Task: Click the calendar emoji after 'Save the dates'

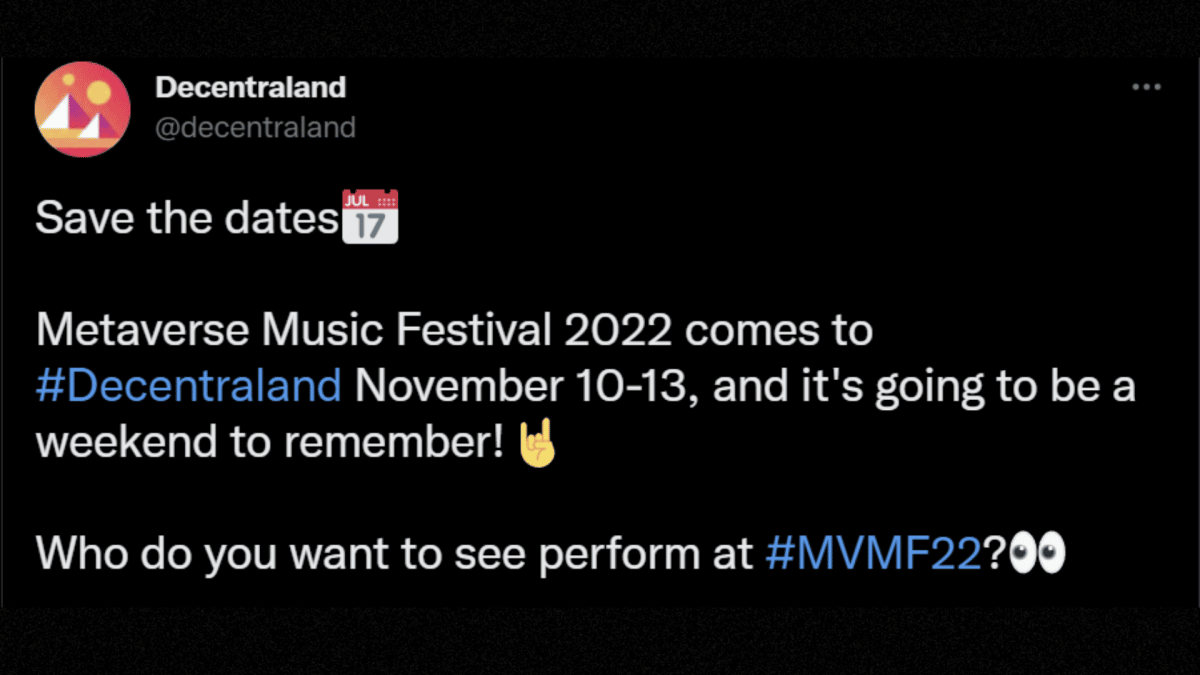Action: pos(369,216)
